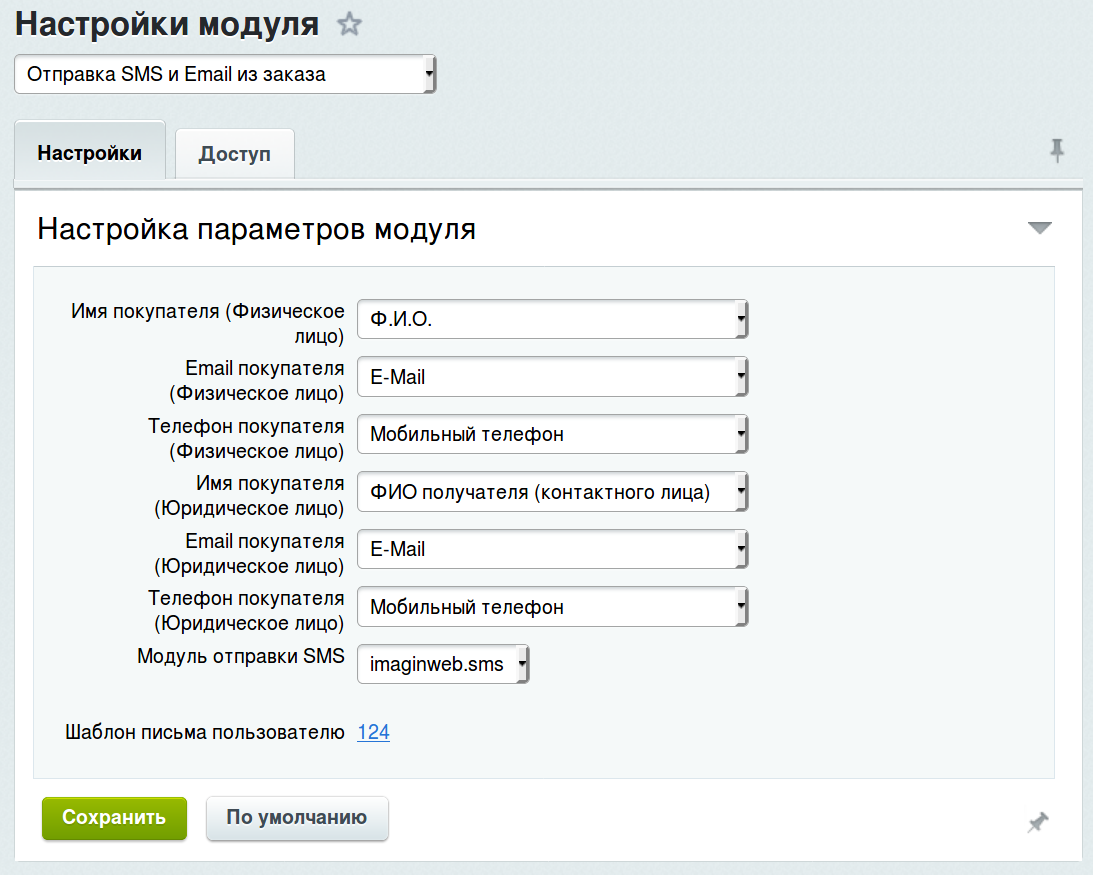Image resolution: width=1093 pixels, height=875 pixels.
Task: Open mail template link 124
Action: pos(374,732)
